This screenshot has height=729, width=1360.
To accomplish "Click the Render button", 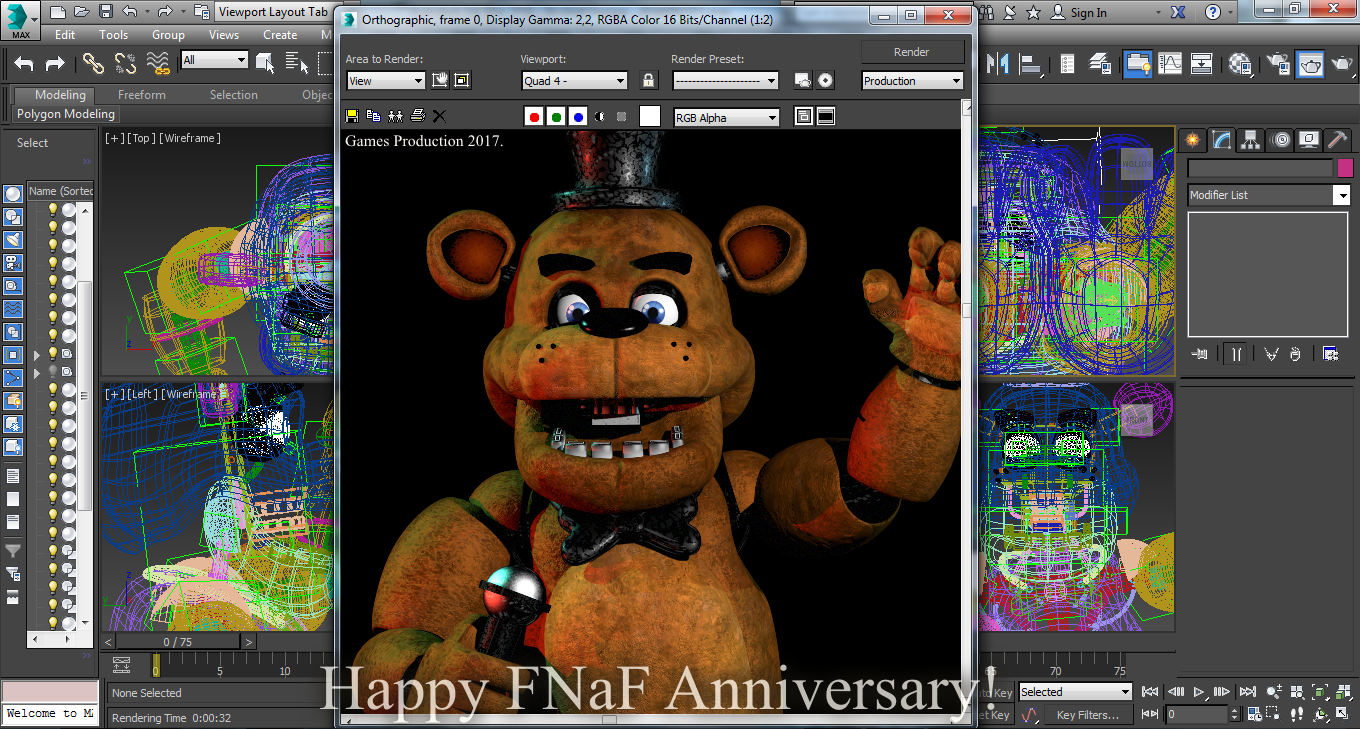I will tap(912, 51).
